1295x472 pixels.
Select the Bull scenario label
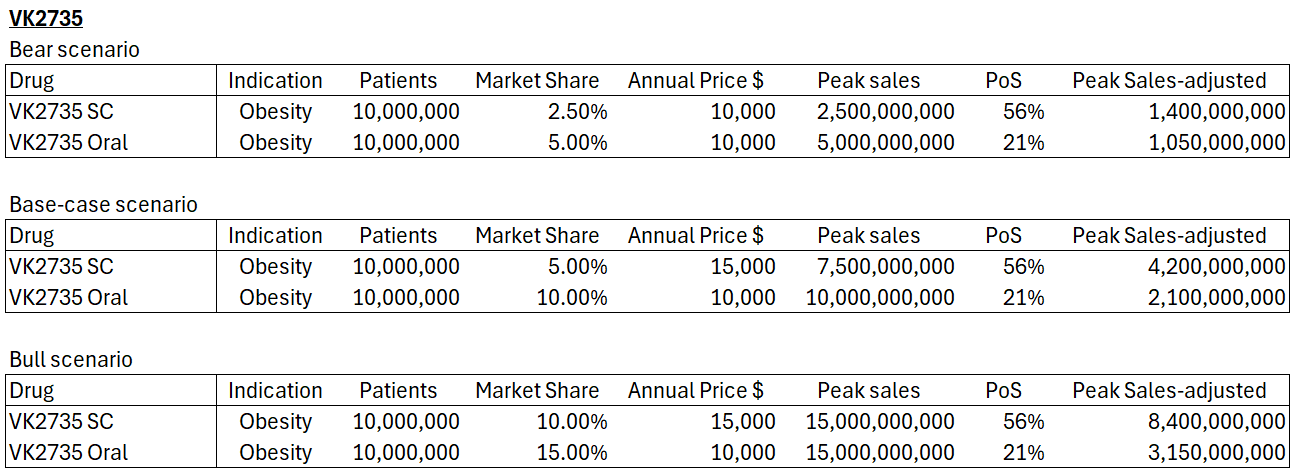coord(71,359)
